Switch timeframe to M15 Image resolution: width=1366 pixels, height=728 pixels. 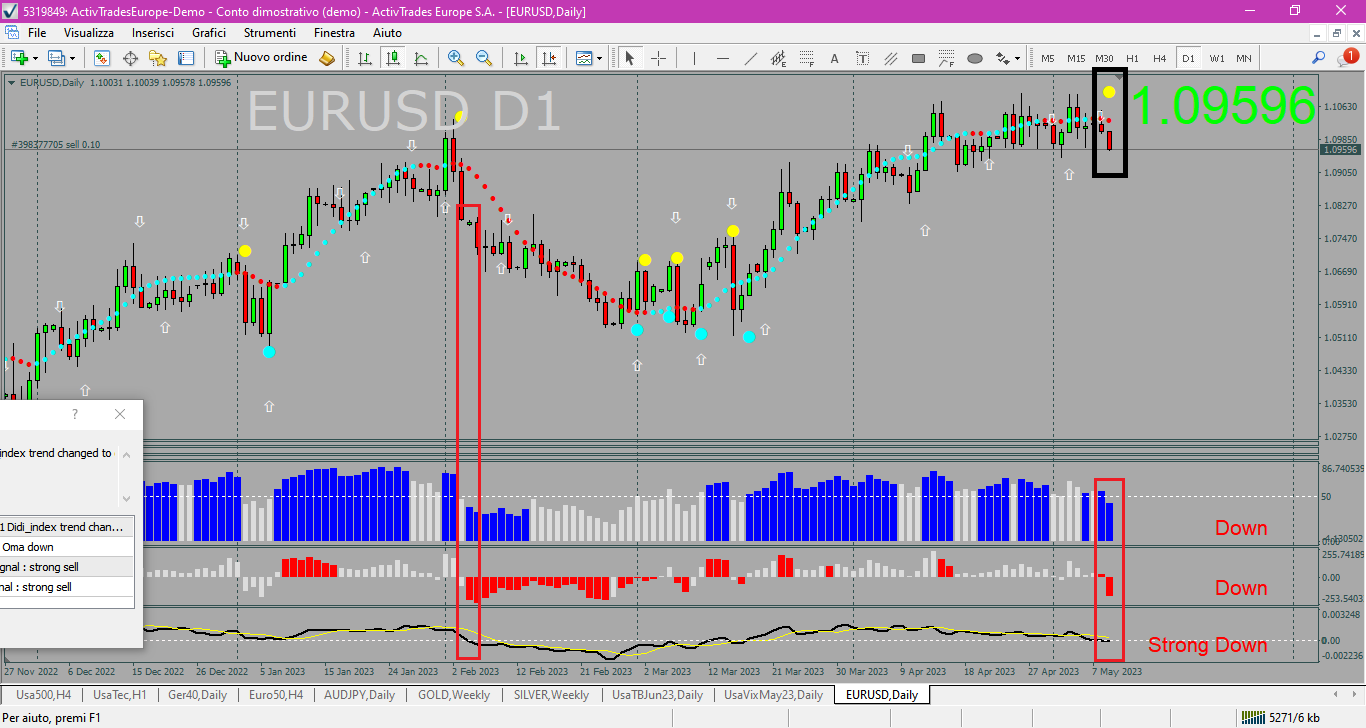point(1076,58)
